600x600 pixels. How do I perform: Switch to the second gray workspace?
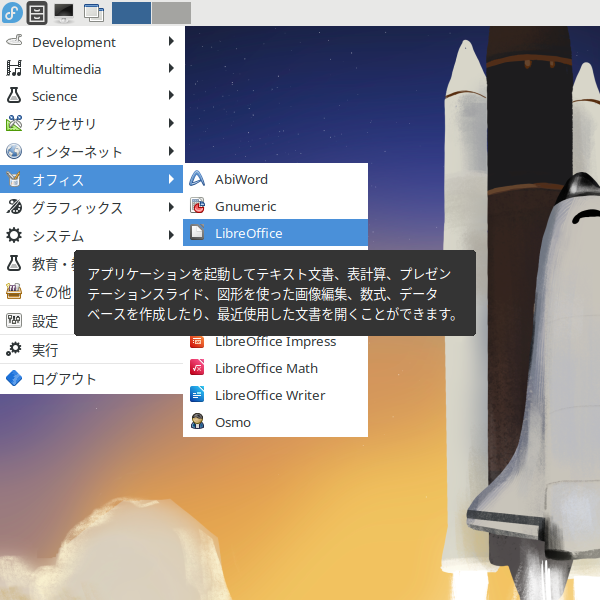[171, 13]
